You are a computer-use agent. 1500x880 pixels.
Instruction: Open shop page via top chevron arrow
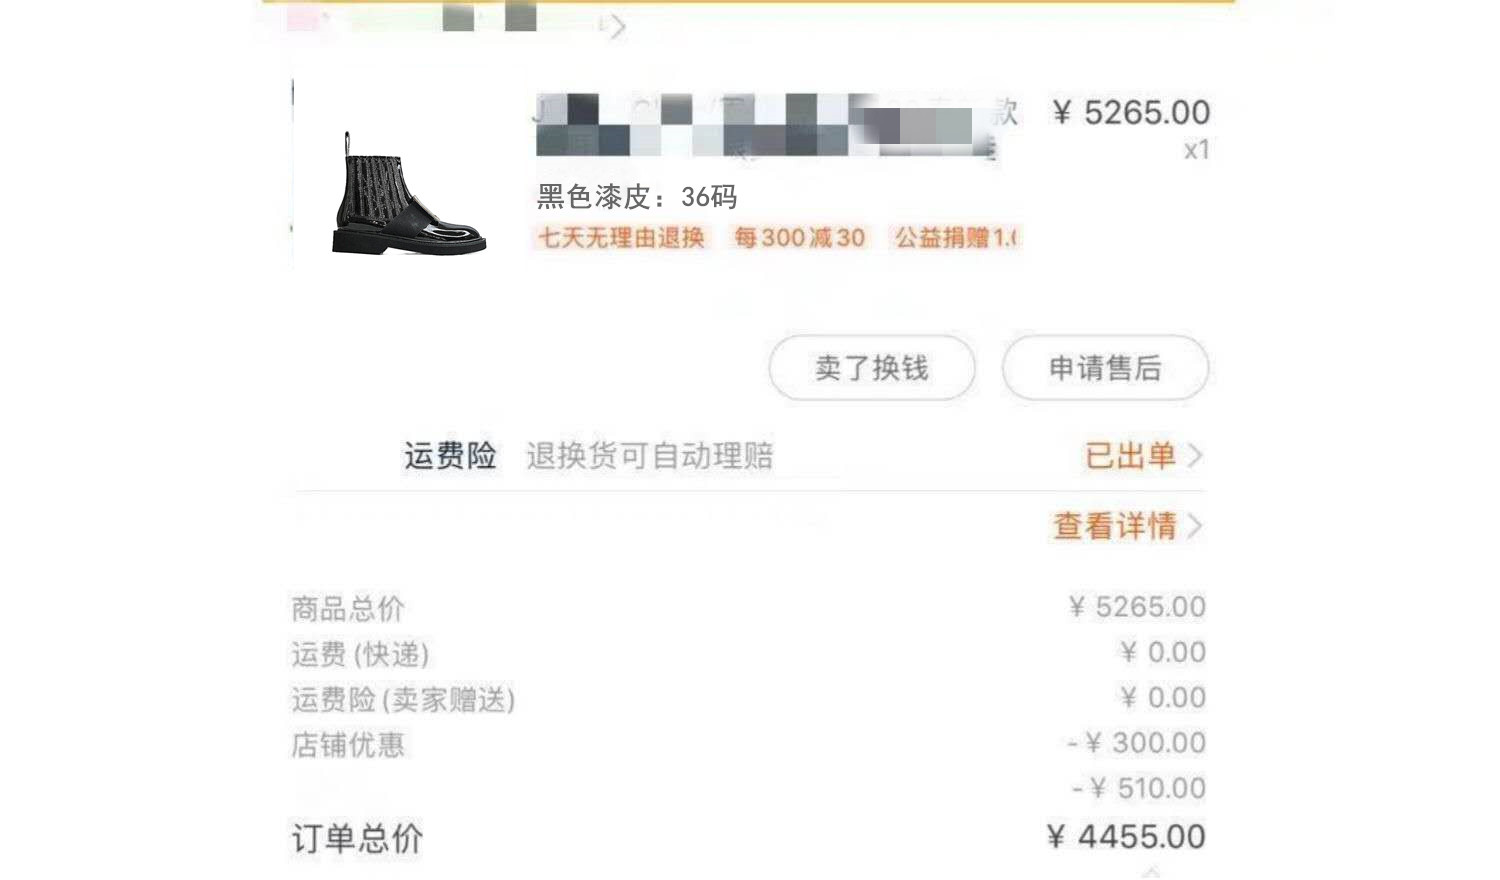(x=617, y=26)
